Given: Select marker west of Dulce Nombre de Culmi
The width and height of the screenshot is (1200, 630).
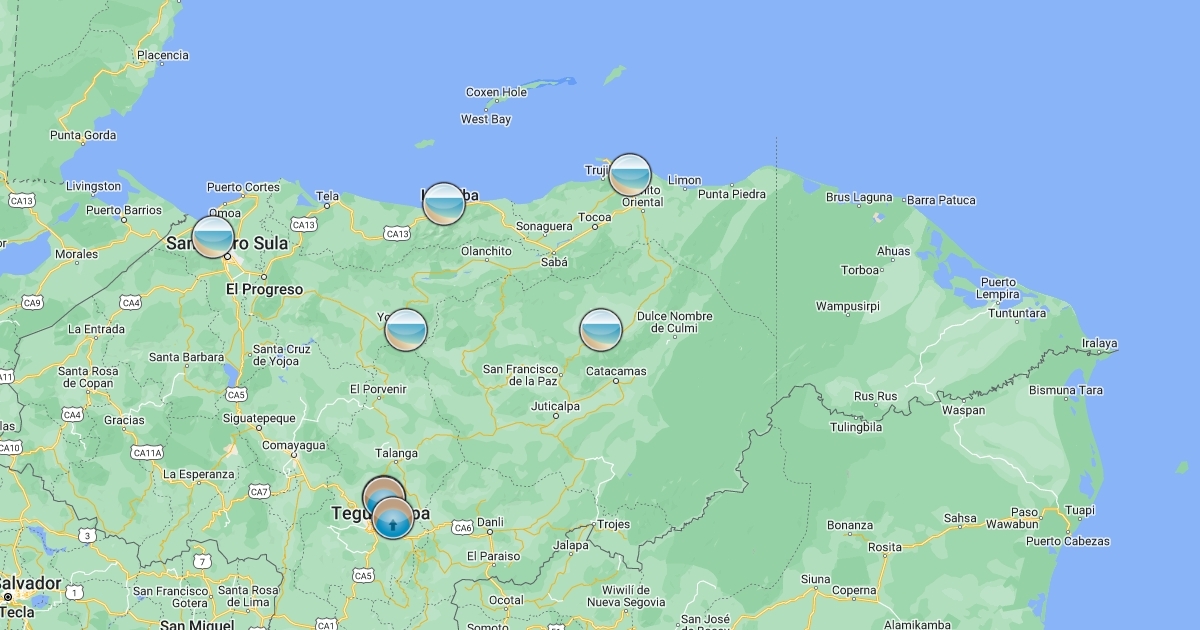Looking at the screenshot, I should pyautogui.click(x=601, y=330).
